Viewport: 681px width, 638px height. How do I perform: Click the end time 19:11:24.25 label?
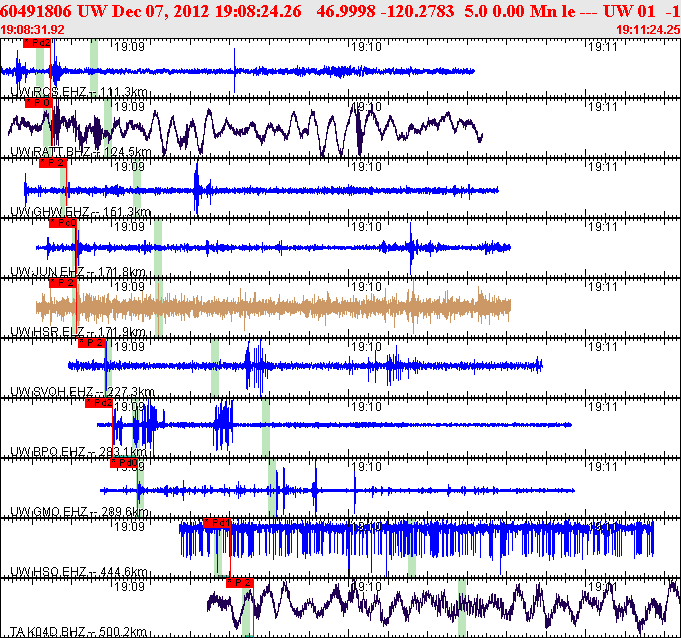click(648, 30)
